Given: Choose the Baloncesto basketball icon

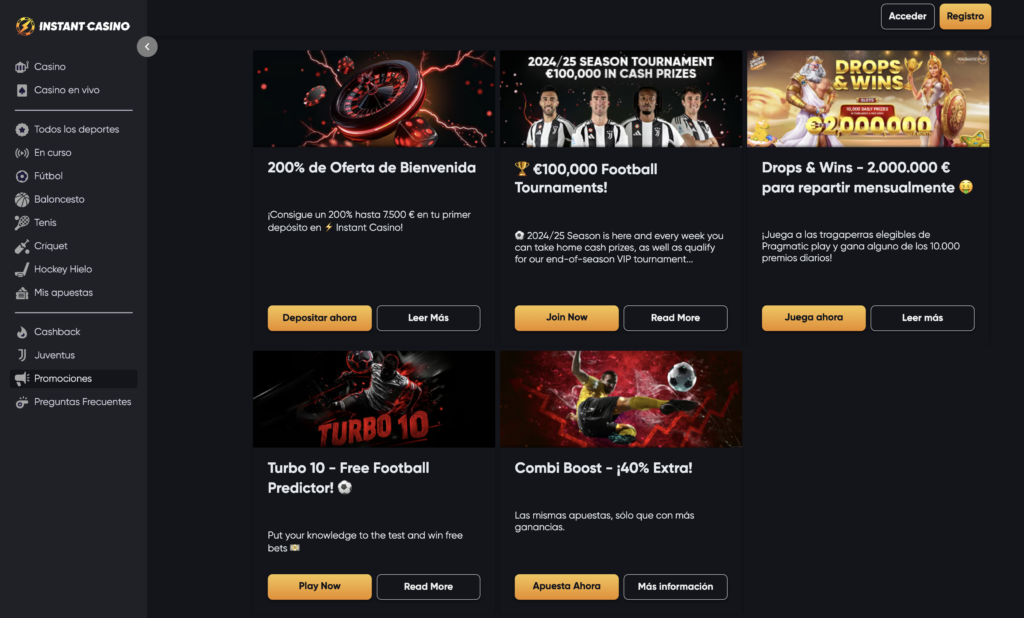Looking at the screenshot, I should (22, 199).
